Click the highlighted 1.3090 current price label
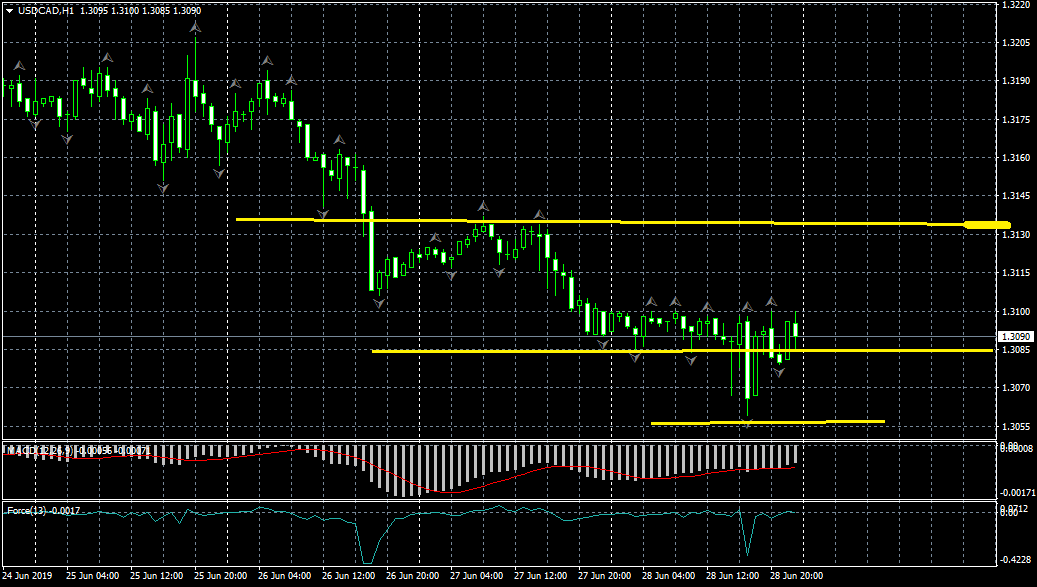Image resolution: width=1037 pixels, height=587 pixels. 1016,337
